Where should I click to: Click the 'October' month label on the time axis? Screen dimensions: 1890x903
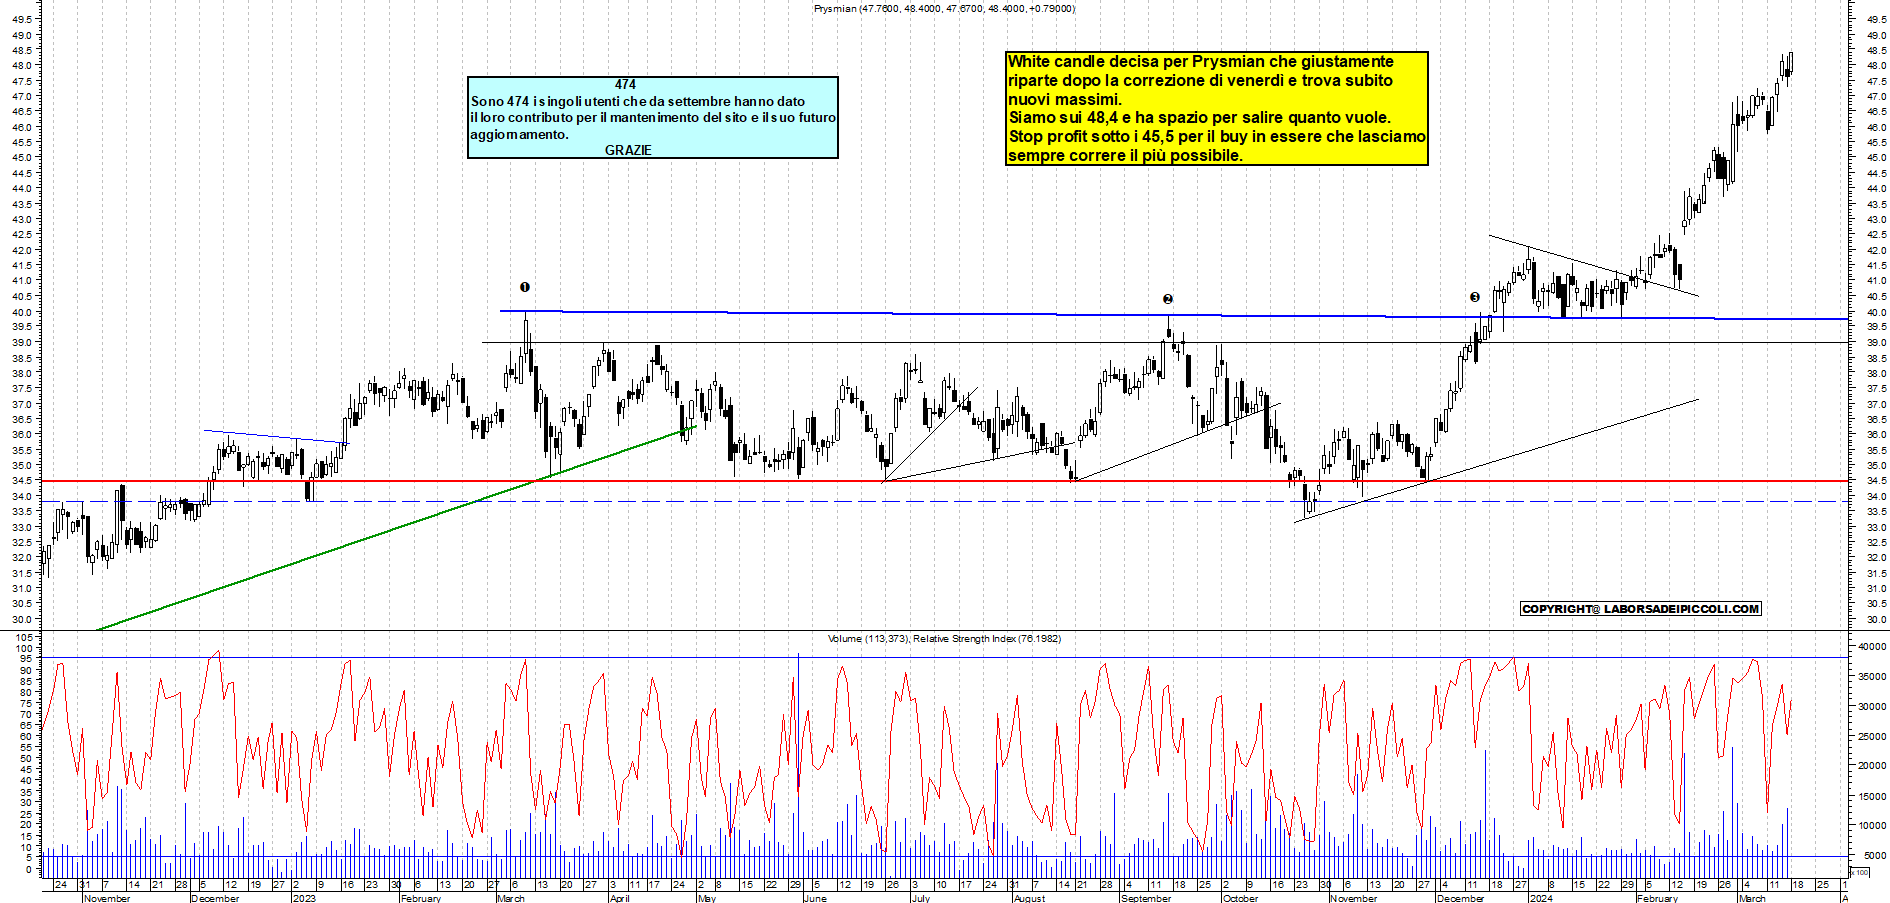click(x=1241, y=898)
